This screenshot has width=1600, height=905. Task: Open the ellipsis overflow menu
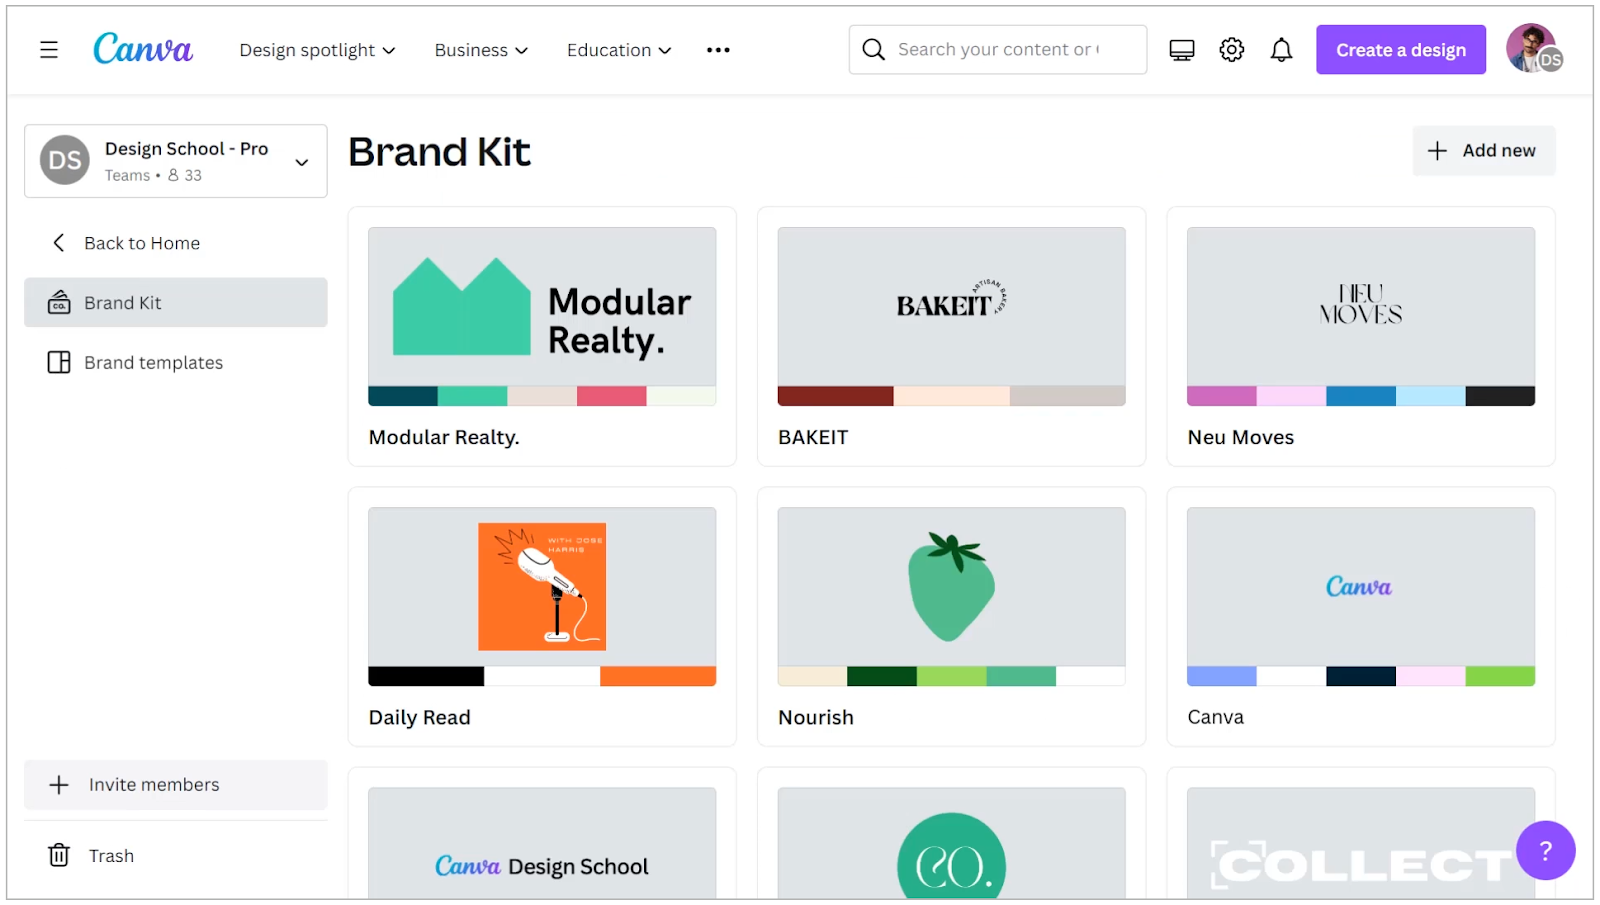pyautogui.click(x=717, y=49)
